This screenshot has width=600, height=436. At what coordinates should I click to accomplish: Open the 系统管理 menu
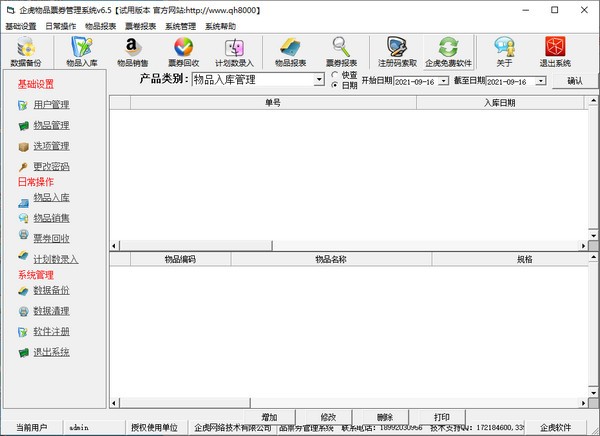pos(180,26)
